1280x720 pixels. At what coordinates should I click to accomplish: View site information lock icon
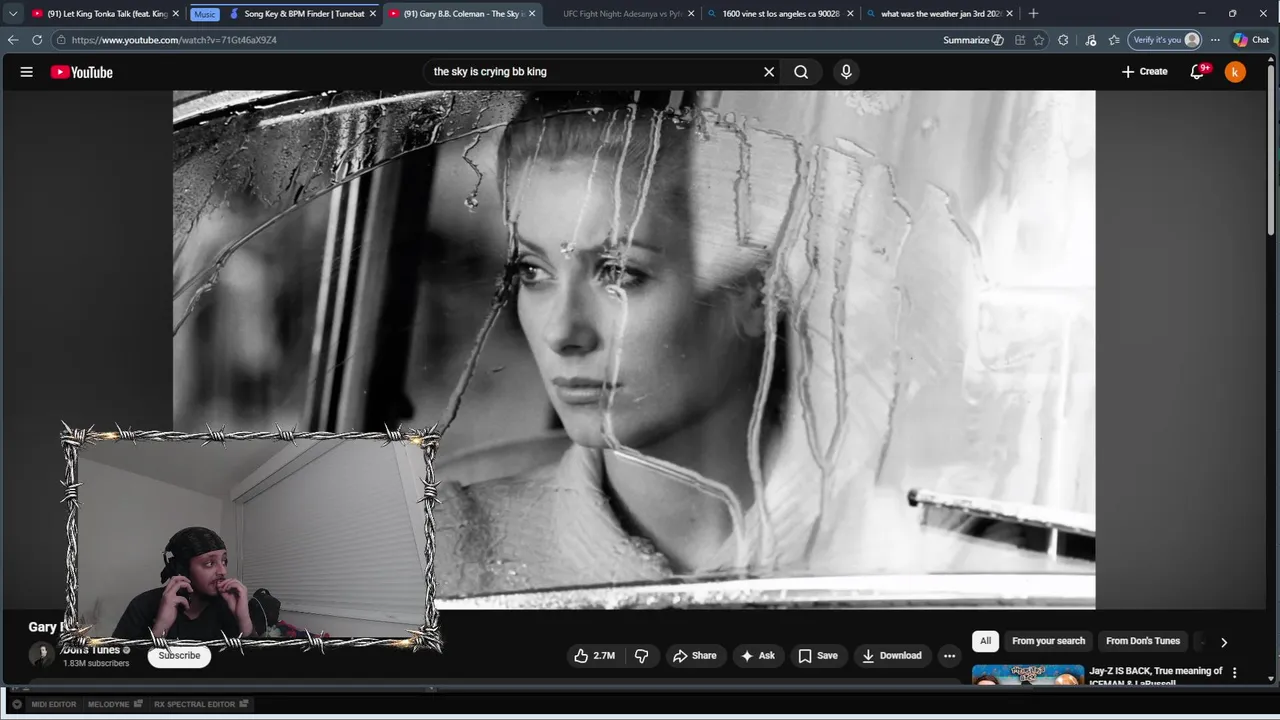tap(61, 40)
